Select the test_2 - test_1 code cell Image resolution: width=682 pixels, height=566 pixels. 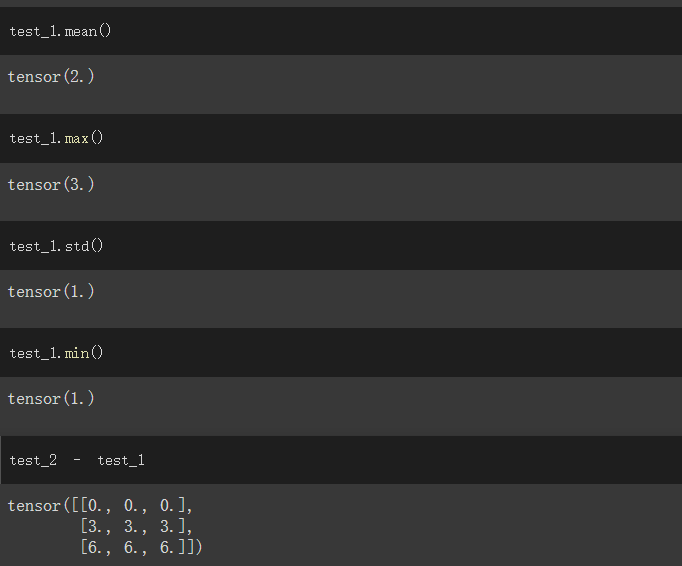pyautogui.click(x=341, y=460)
